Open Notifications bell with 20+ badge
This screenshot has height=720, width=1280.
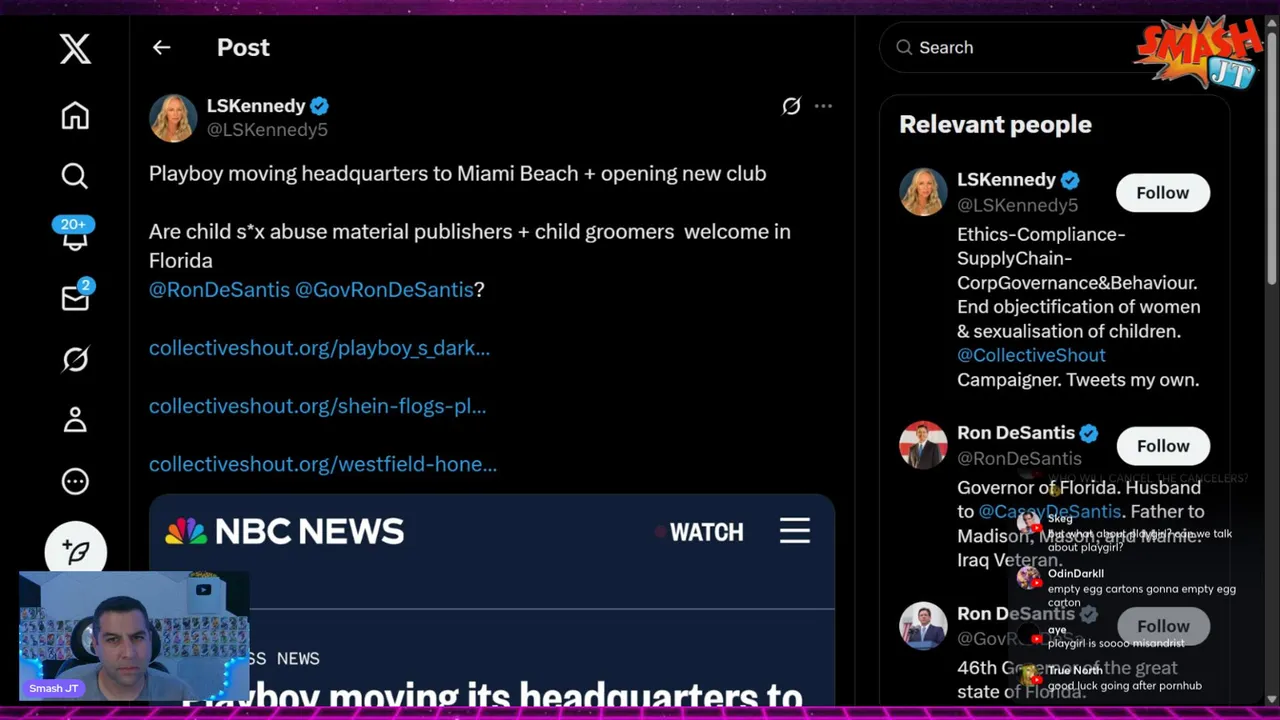(x=74, y=234)
